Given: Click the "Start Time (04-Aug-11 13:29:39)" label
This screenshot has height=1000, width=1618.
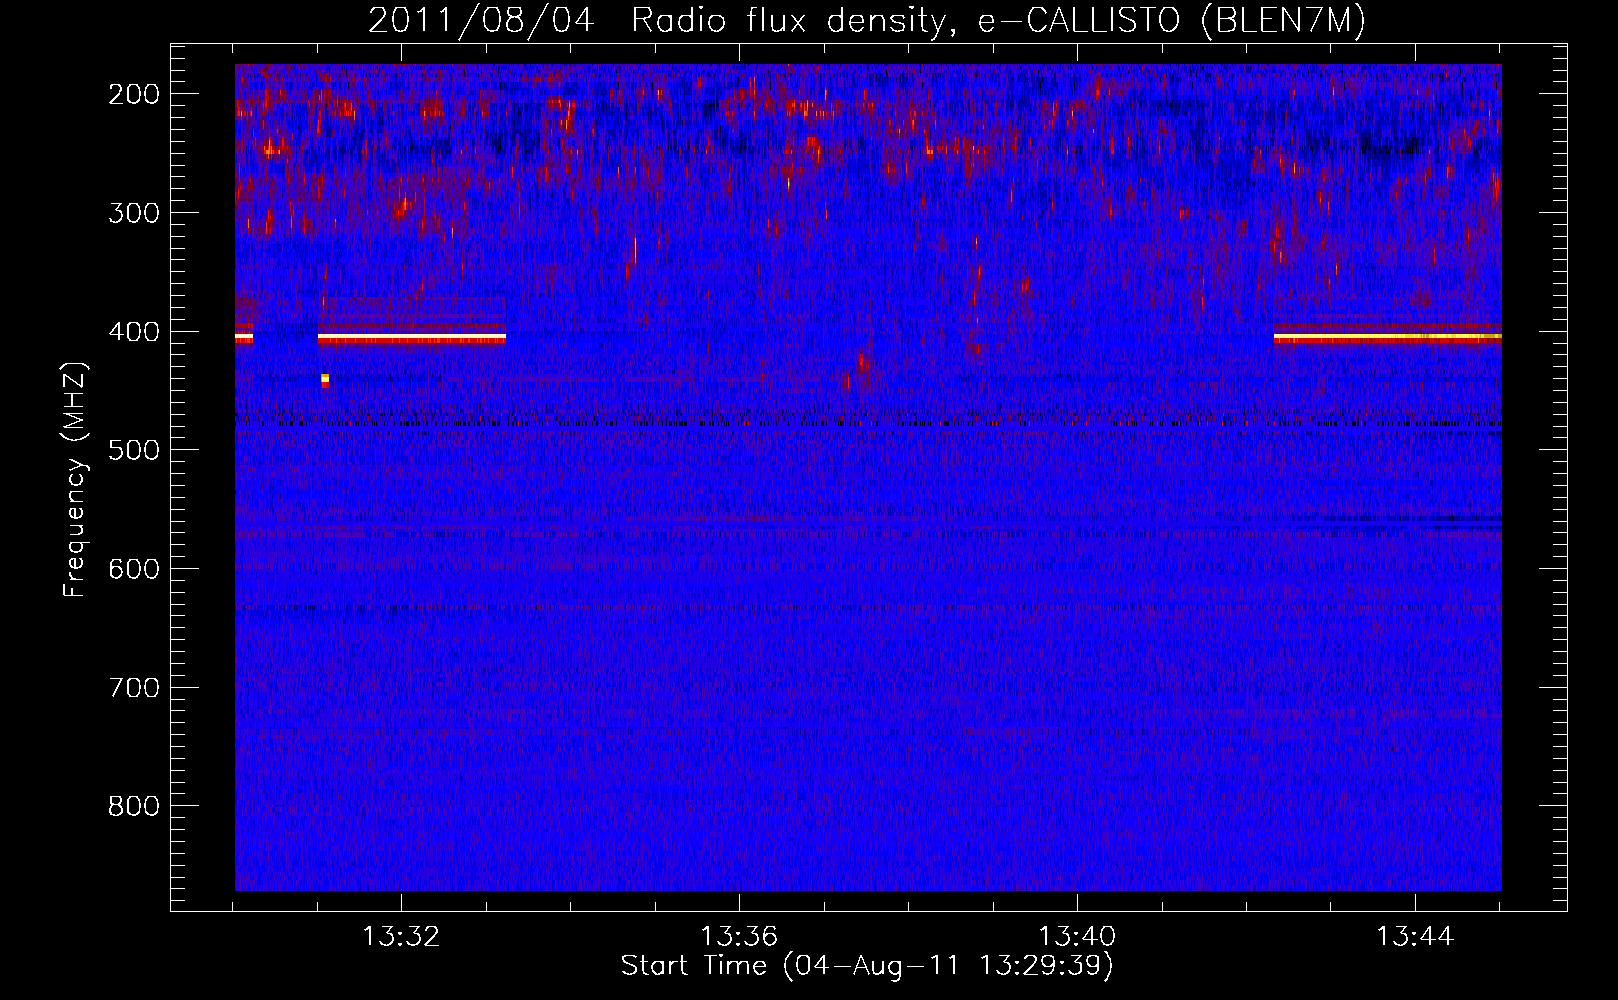Looking at the screenshot, I should [x=867, y=966].
